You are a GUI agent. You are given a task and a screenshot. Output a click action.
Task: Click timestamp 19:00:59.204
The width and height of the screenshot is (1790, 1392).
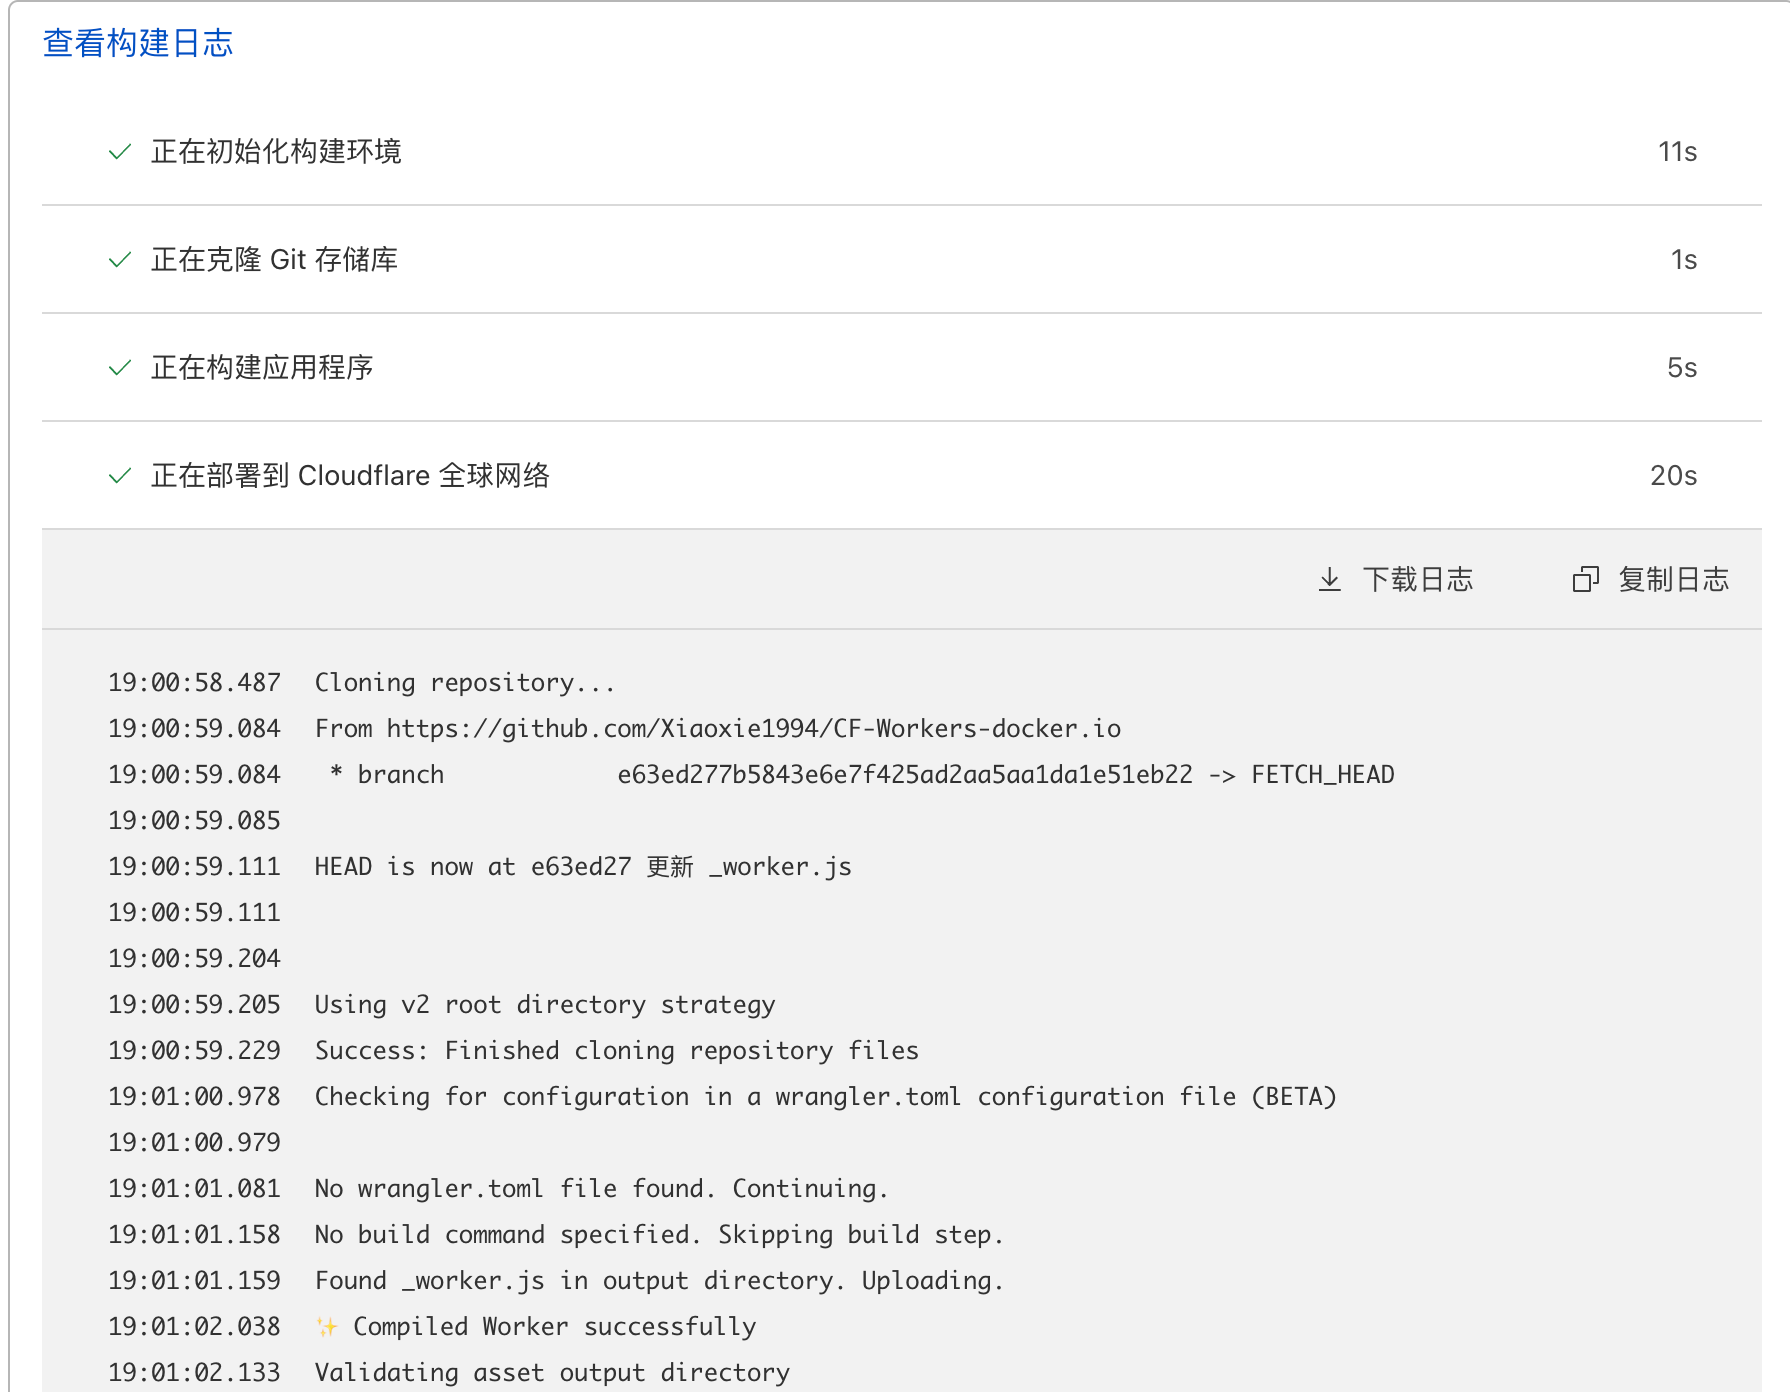(x=194, y=959)
